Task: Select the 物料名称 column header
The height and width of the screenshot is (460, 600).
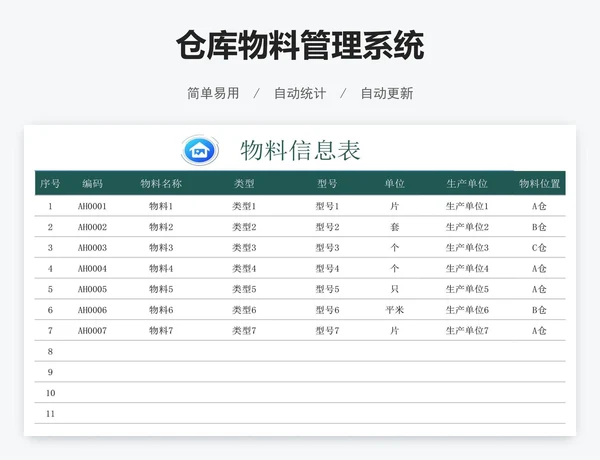Action: 161,184
